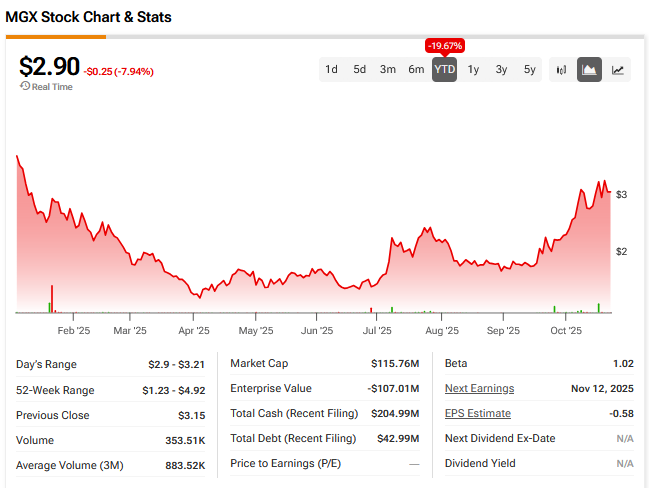Show the 1y price history
The image size is (649, 488).
pyautogui.click(x=473, y=70)
